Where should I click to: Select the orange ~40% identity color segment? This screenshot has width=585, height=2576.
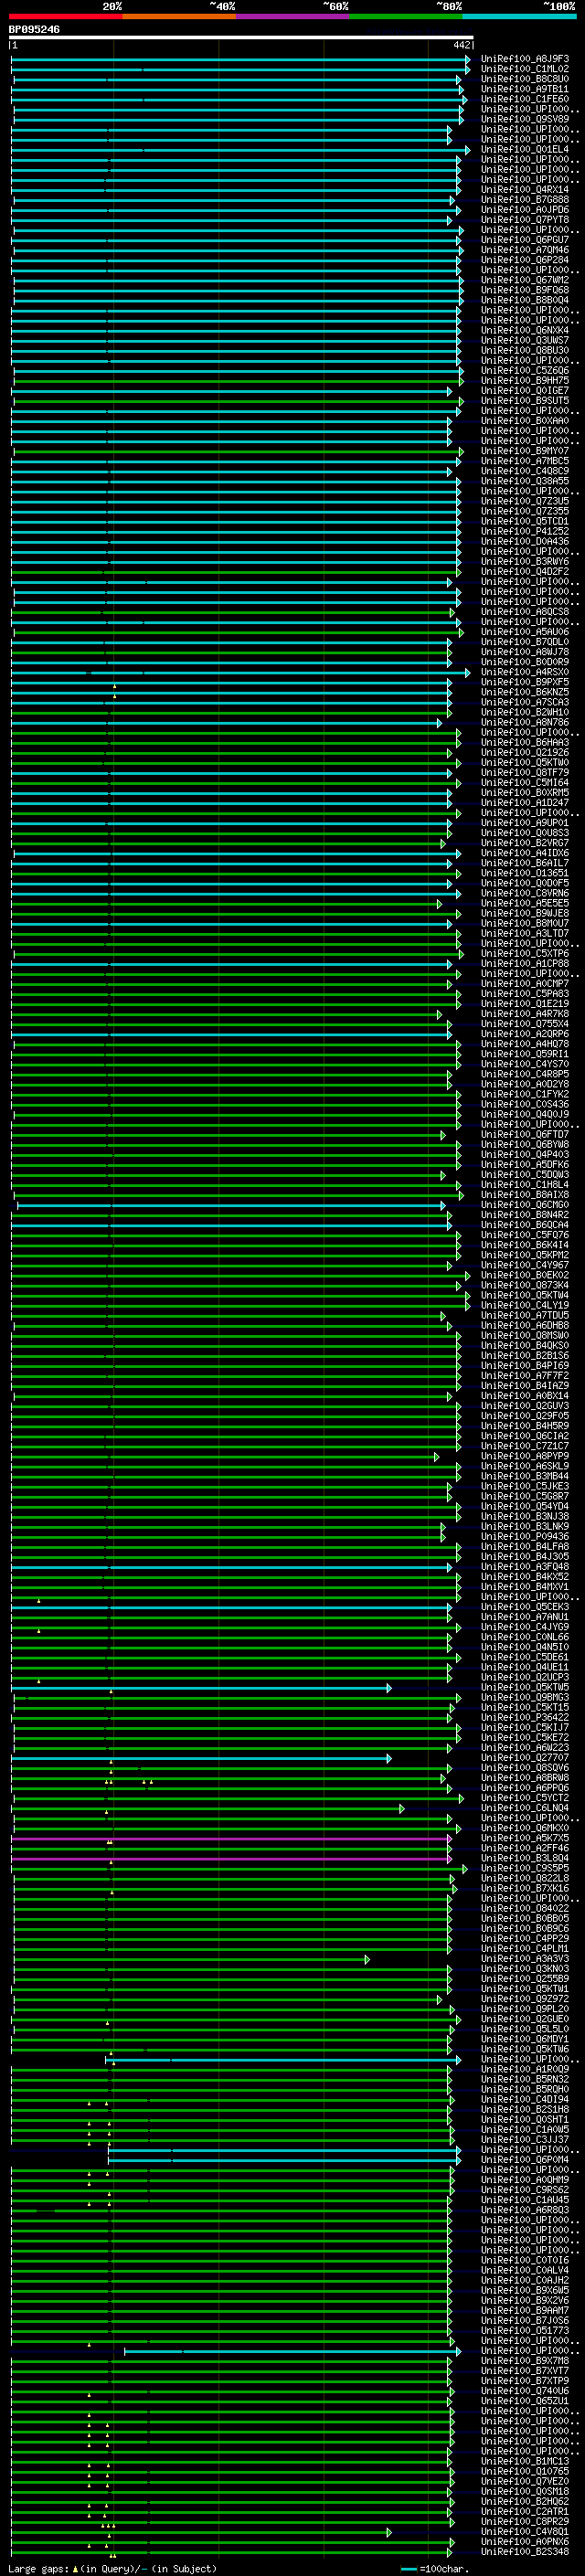(x=179, y=16)
